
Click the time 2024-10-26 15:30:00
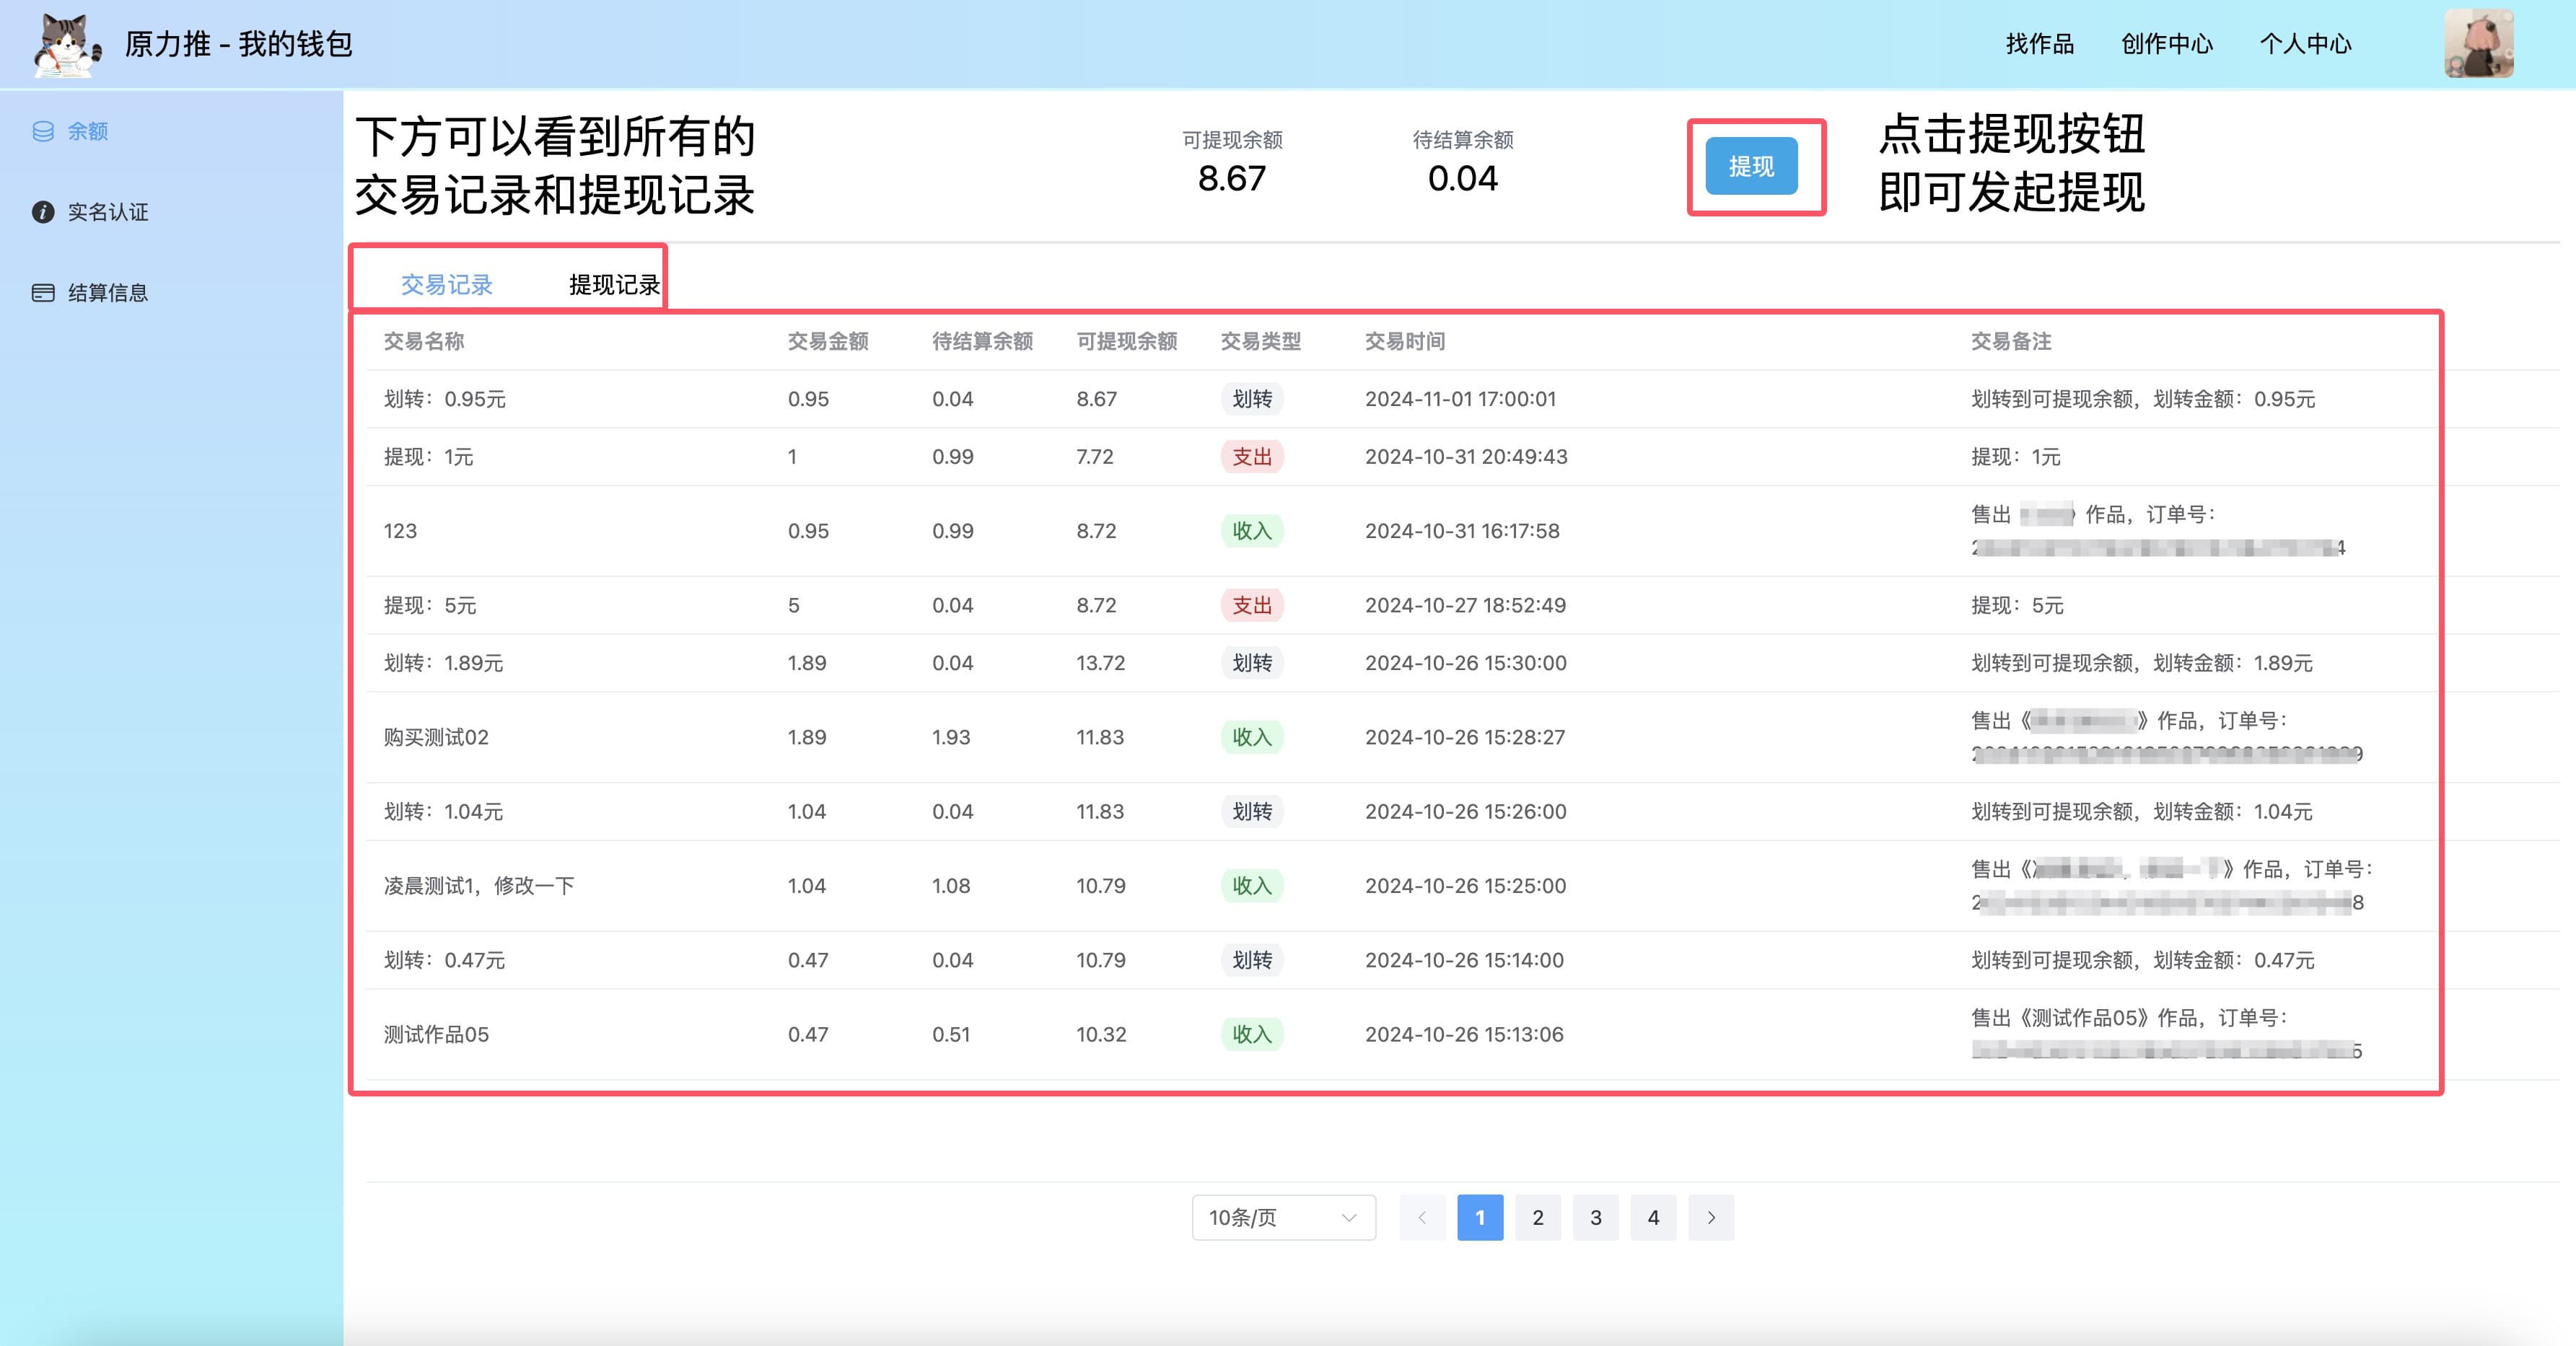click(x=1466, y=663)
